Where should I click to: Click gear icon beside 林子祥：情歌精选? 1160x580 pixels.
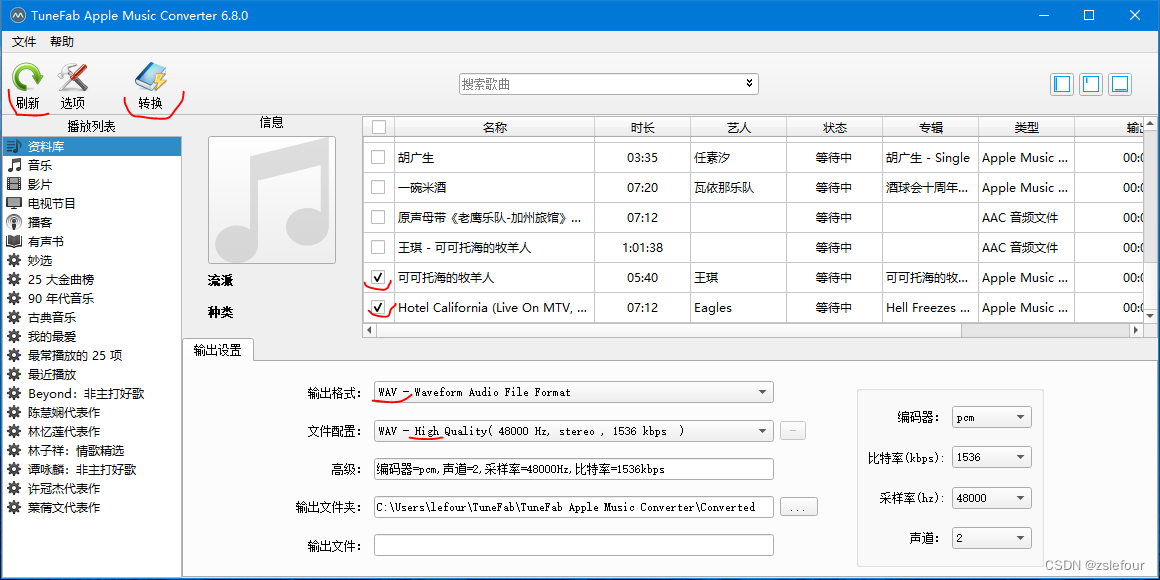point(13,451)
